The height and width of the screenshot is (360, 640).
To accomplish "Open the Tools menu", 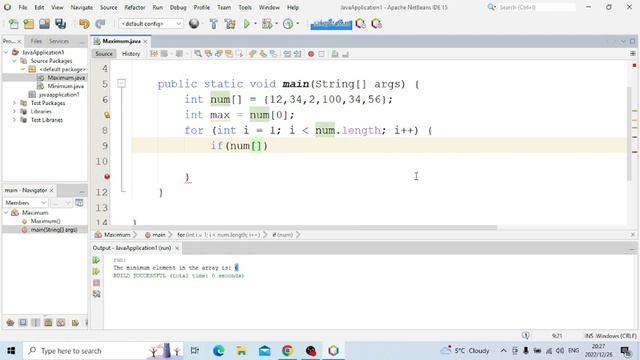I will pyautogui.click(x=245, y=7).
